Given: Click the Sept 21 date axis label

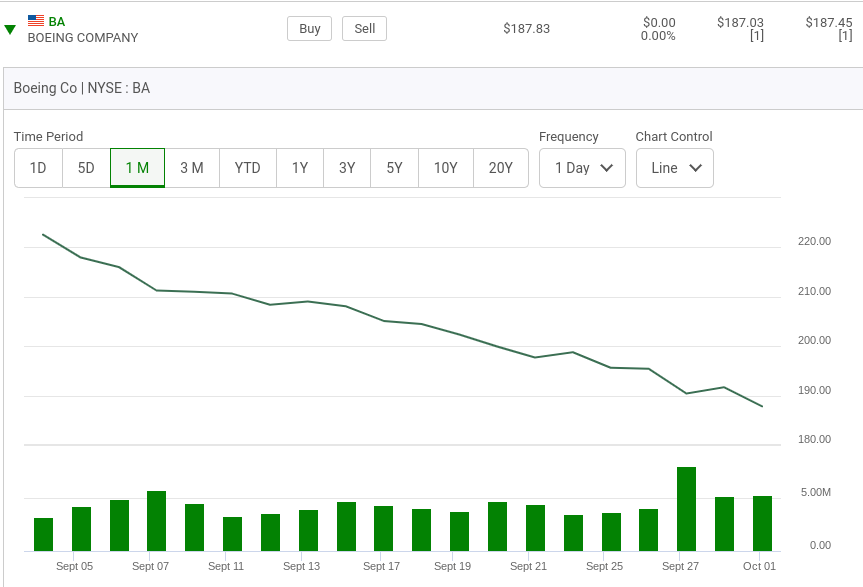Looking at the screenshot, I should (x=528, y=566).
